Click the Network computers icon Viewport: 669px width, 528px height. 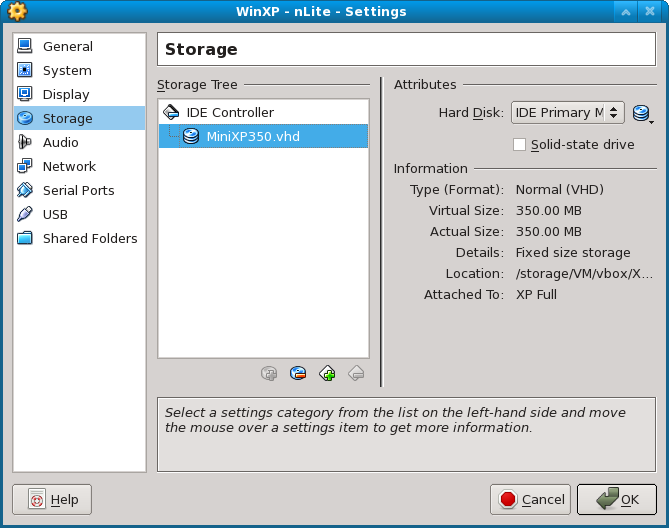point(25,165)
